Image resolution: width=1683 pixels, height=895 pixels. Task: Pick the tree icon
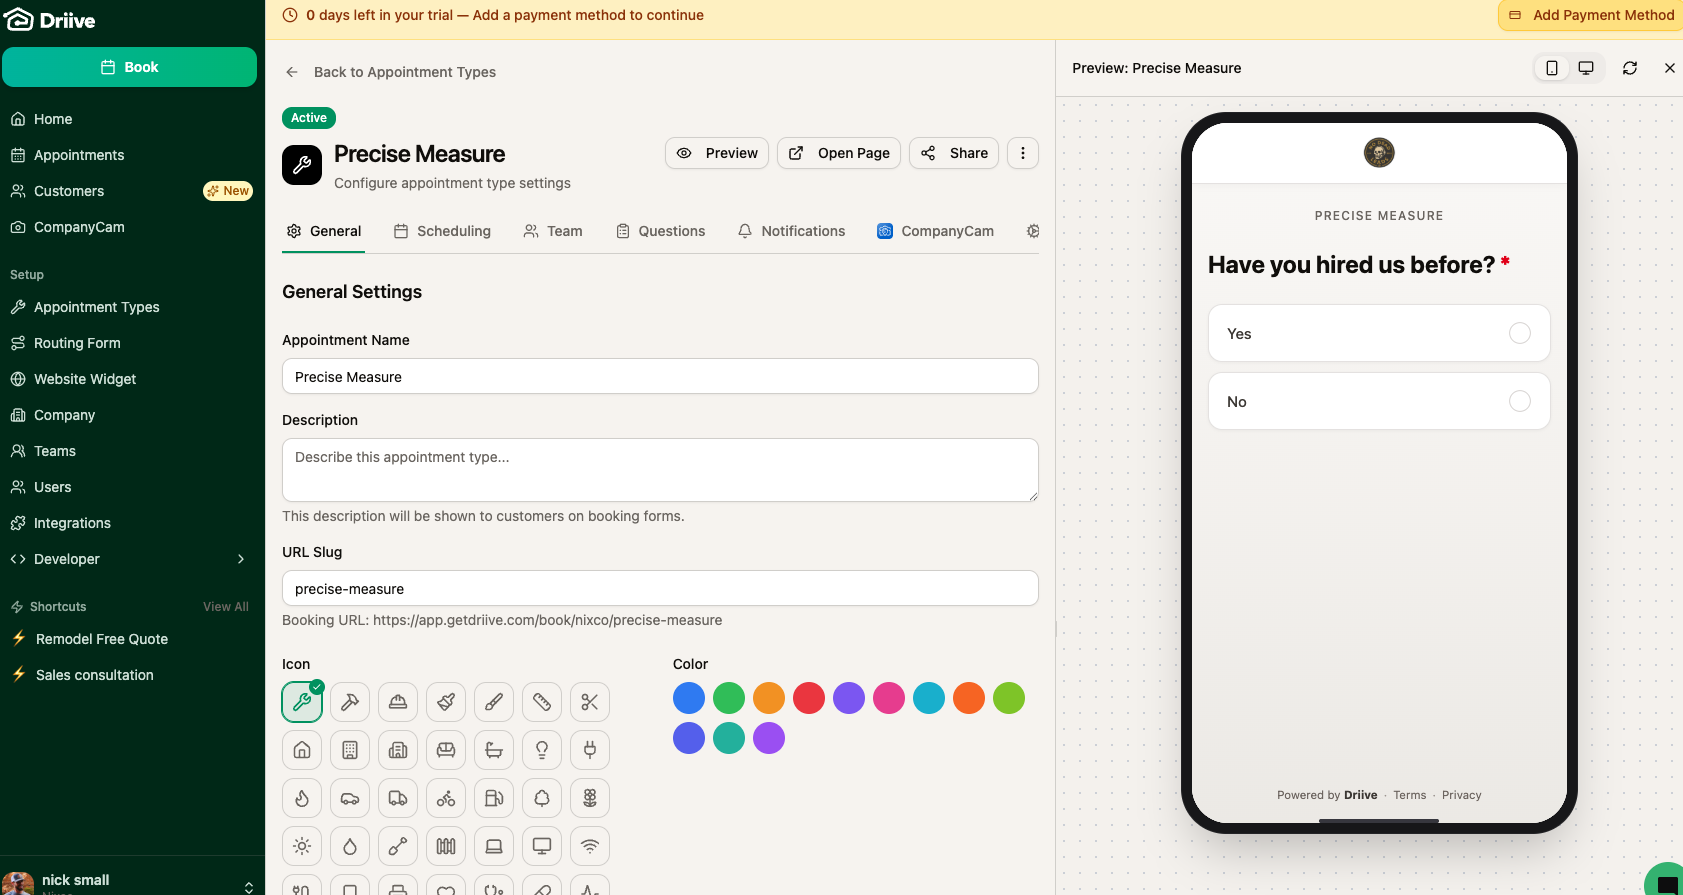click(x=542, y=798)
